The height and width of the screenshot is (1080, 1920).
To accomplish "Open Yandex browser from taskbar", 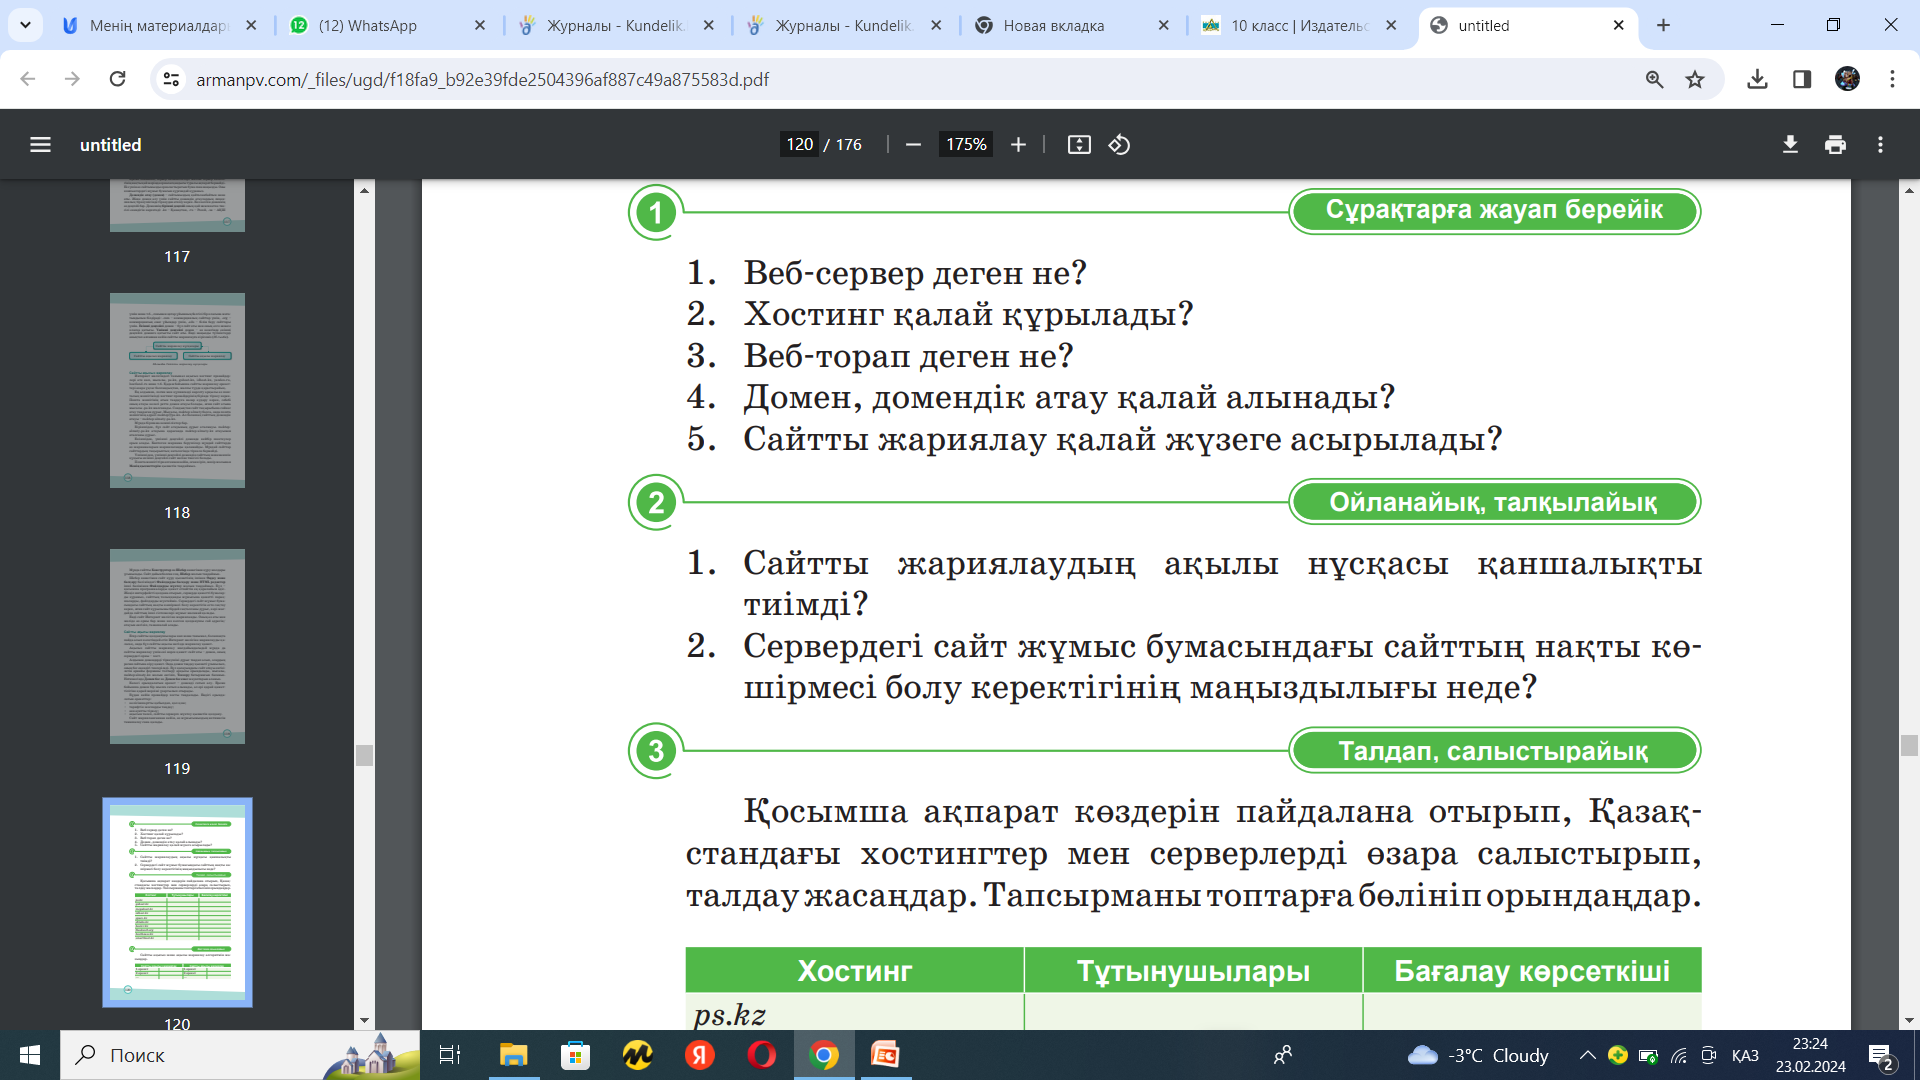I will point(700,1055).
